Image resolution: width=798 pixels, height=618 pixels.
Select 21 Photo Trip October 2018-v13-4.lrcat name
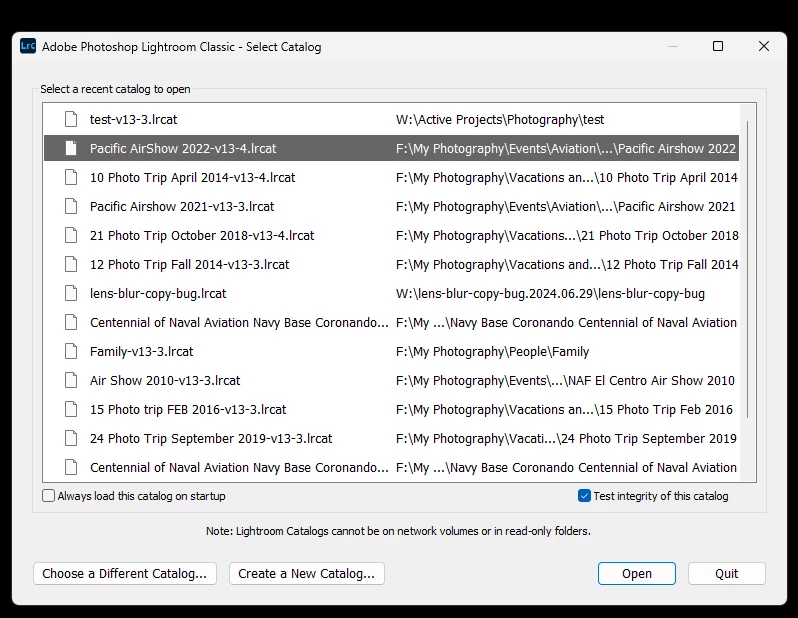click(202, 236)
